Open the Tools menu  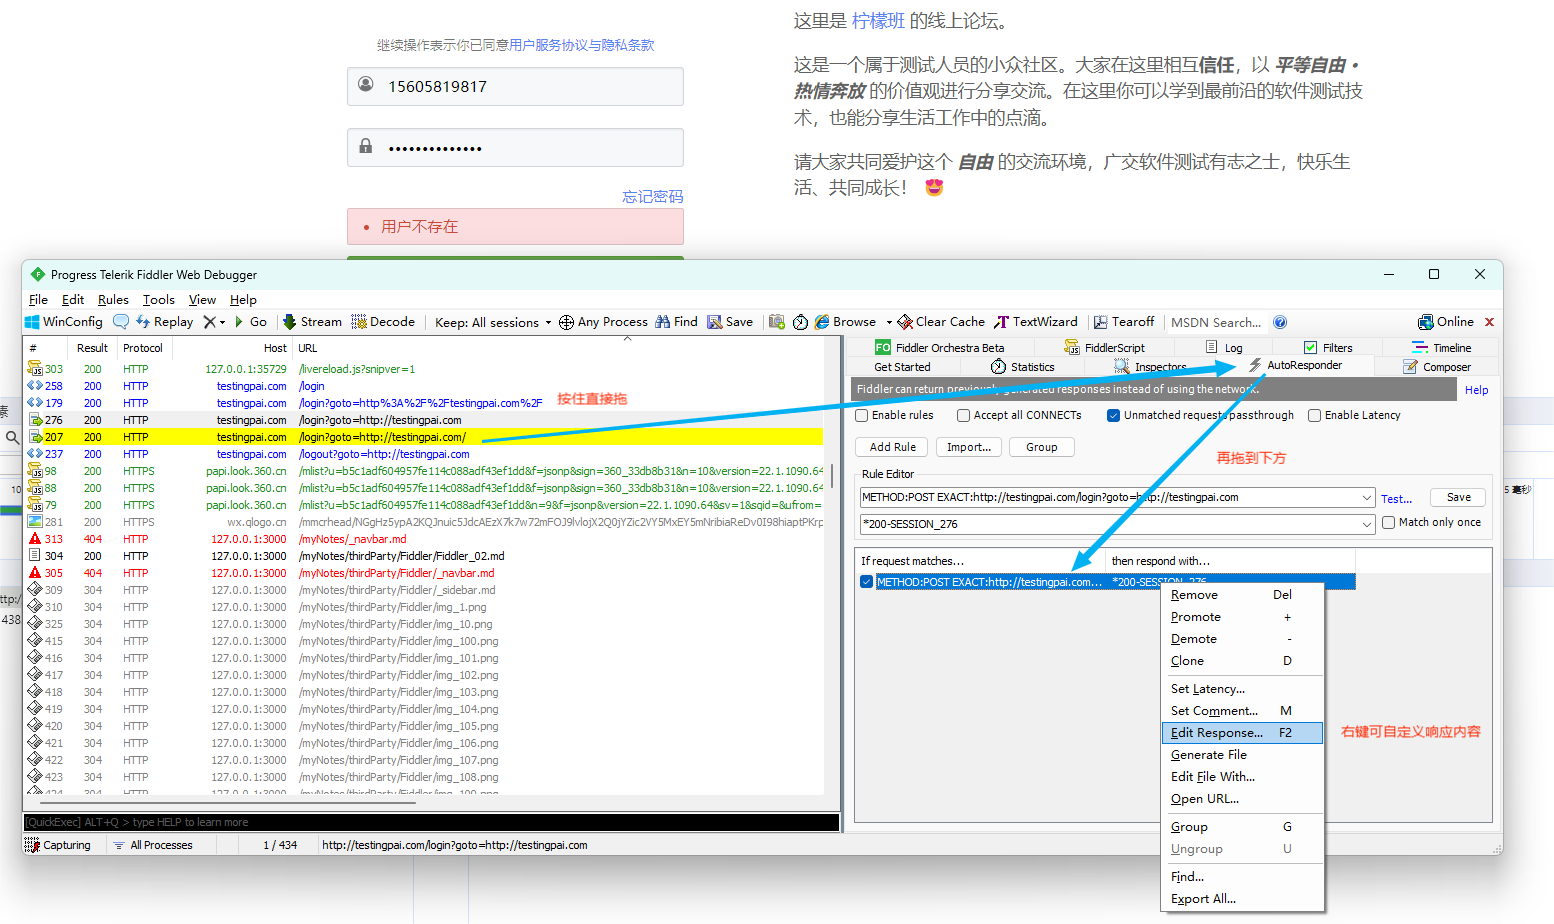(x=158, y=300)
